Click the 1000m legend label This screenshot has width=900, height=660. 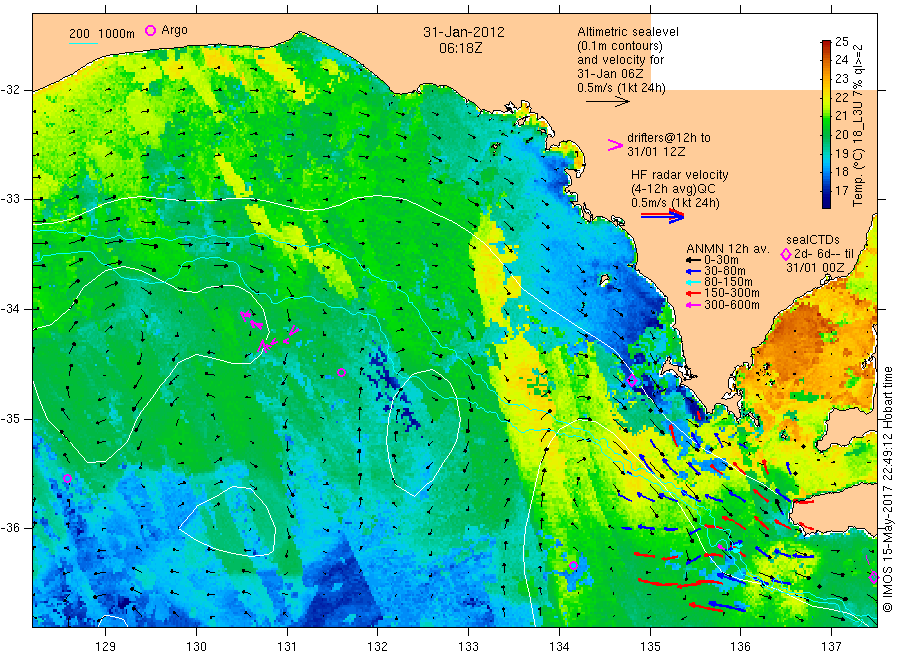point(117,34)
